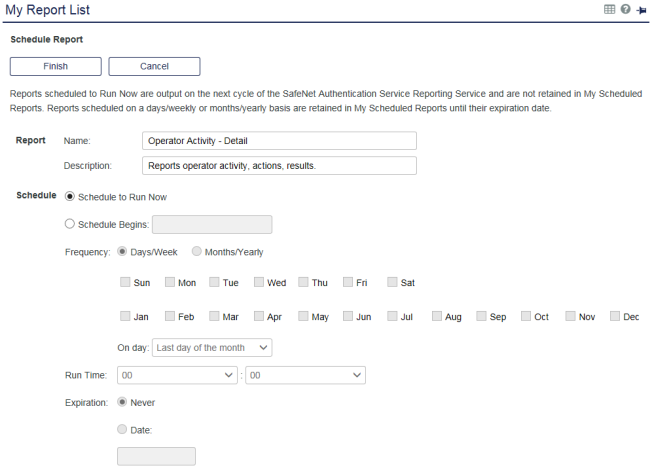Select Days/Week frequency option
652x472 pixels.
[124, 253]
